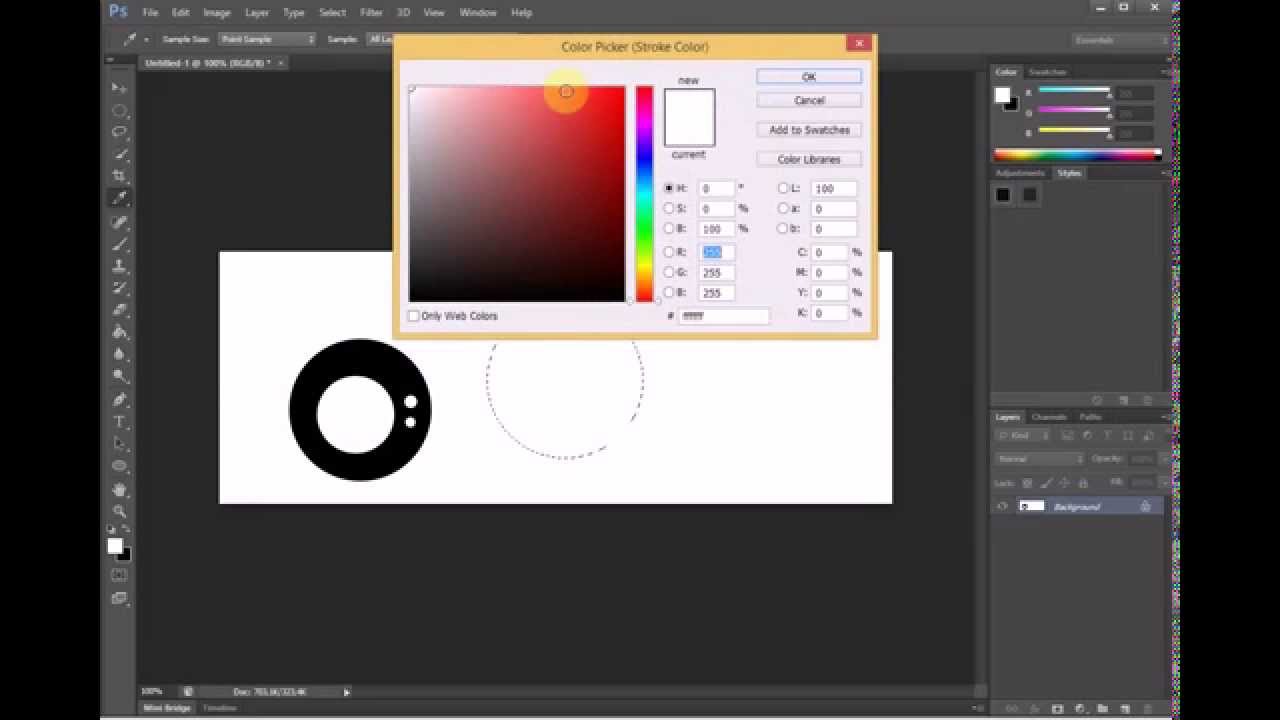Select the G green radio button
This screenshot has width=1280, height=720.
669,272
